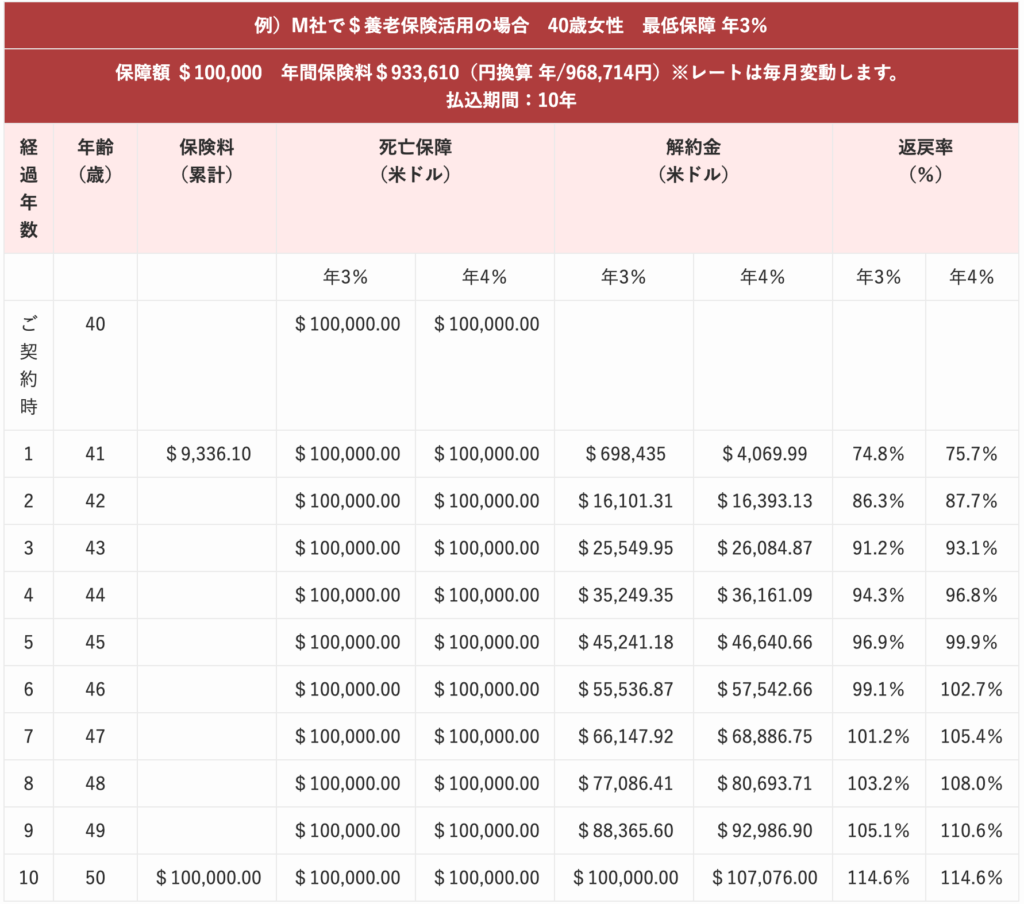
Task: Click the age cell '49'
Action: [95, 830]
